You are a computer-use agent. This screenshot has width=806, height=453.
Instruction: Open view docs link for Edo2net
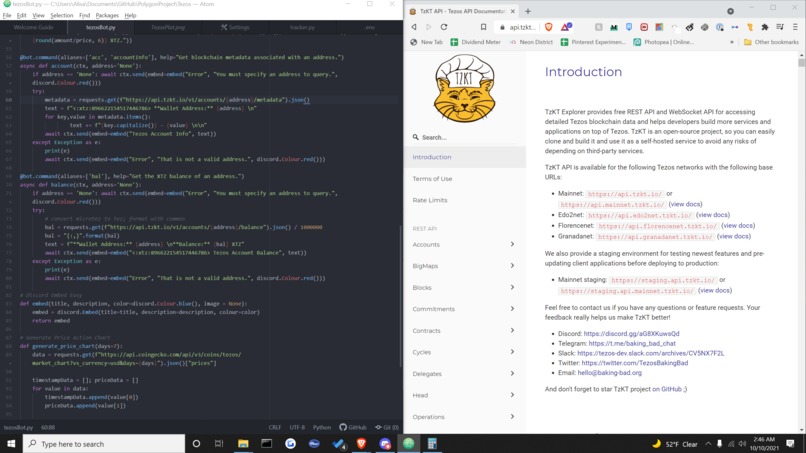713,215
